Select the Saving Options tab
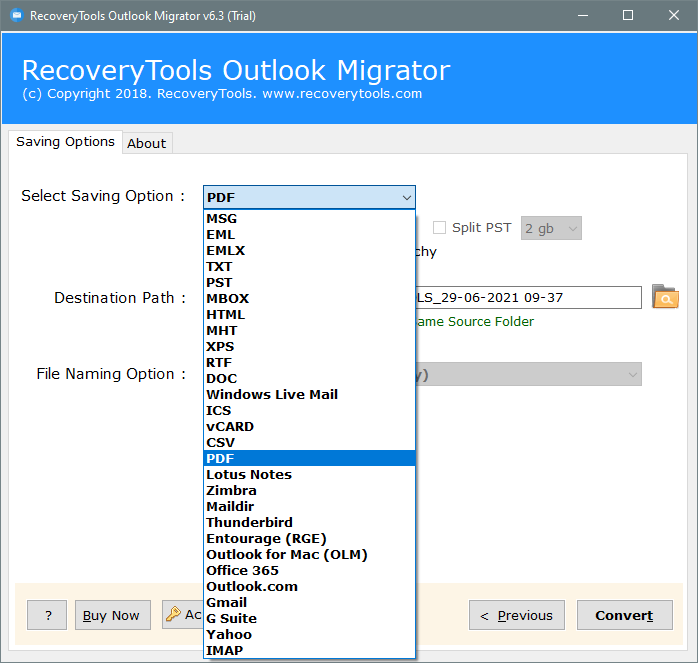Viewport: 698px width, 663px height. [65, 142]
